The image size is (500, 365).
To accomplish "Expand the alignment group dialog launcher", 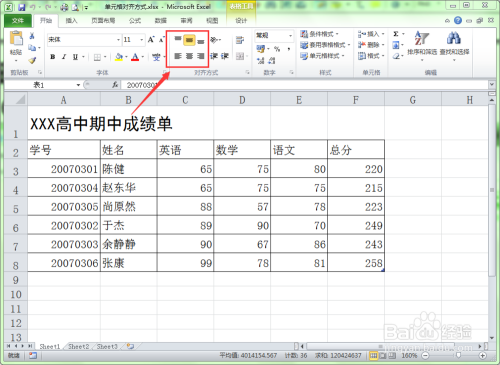I will 247,72.
